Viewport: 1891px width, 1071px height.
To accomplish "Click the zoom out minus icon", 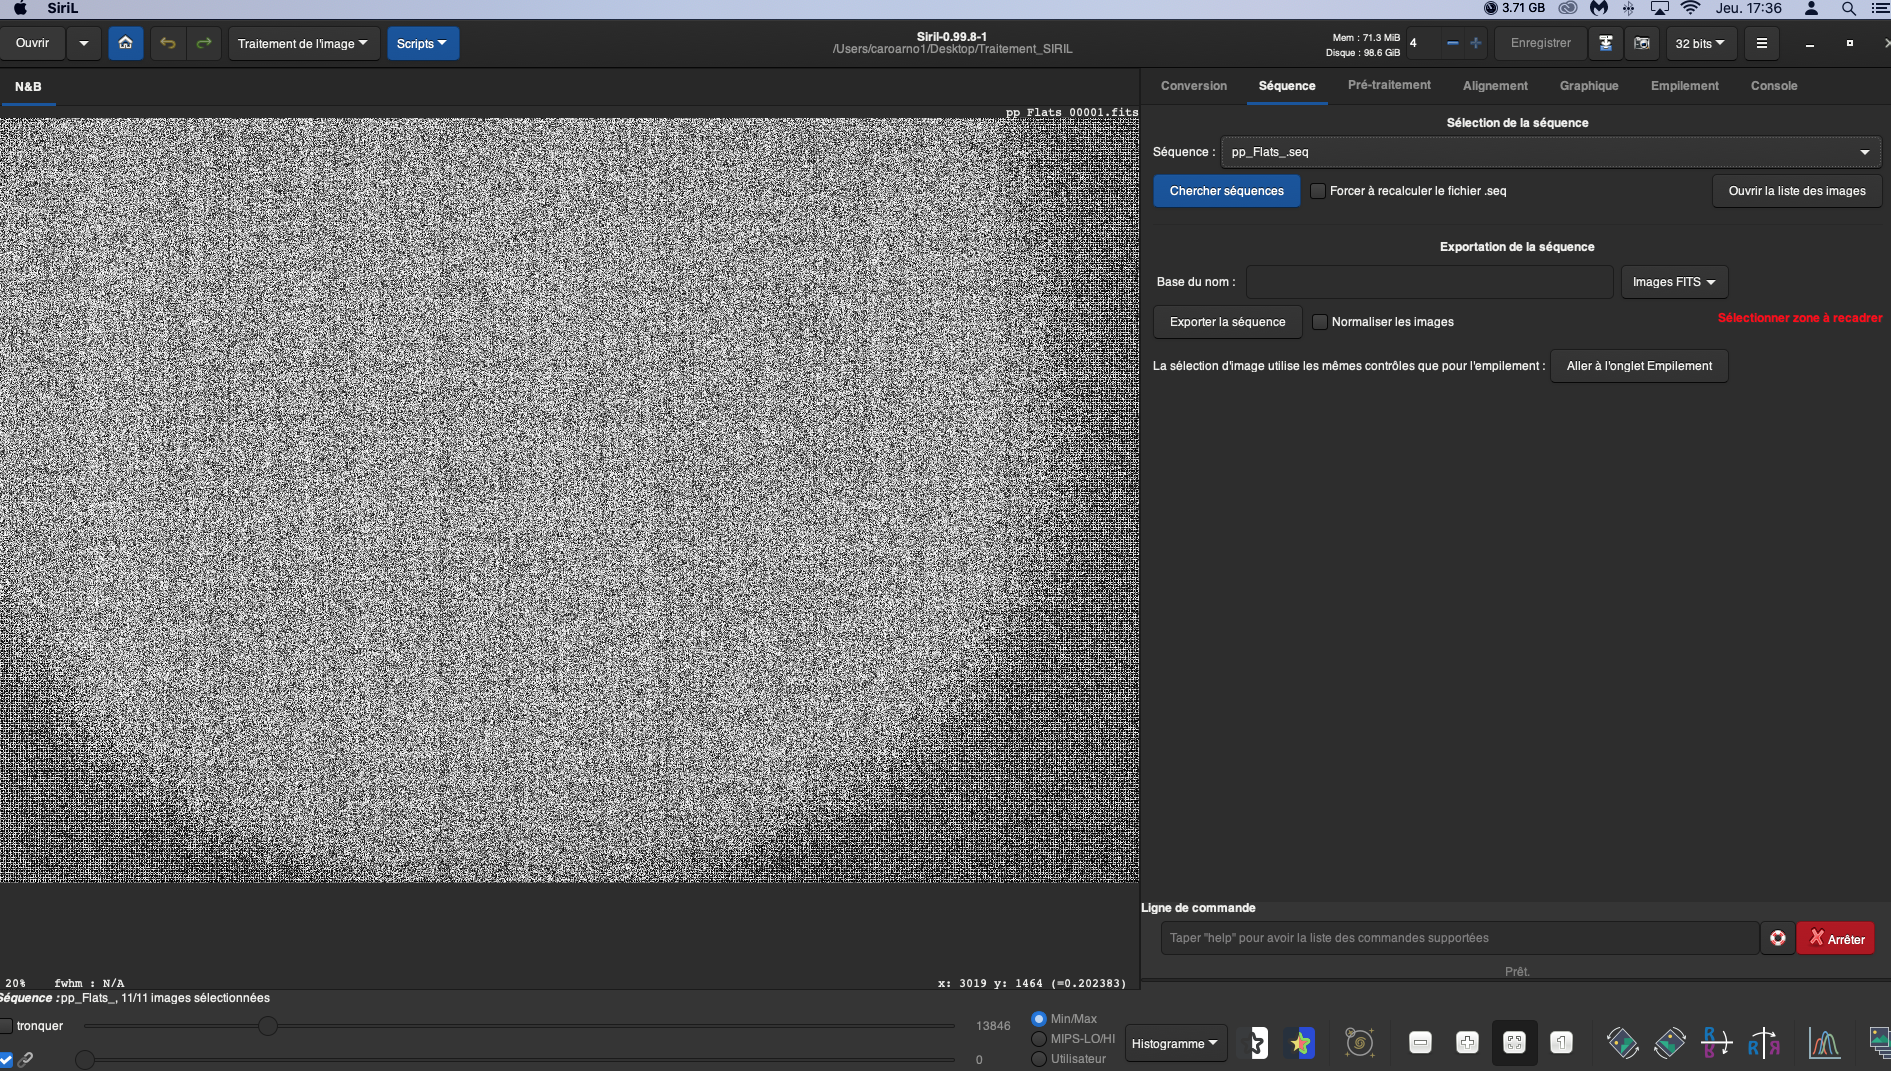I will pyautogui.click(x=1420, y=1043).
